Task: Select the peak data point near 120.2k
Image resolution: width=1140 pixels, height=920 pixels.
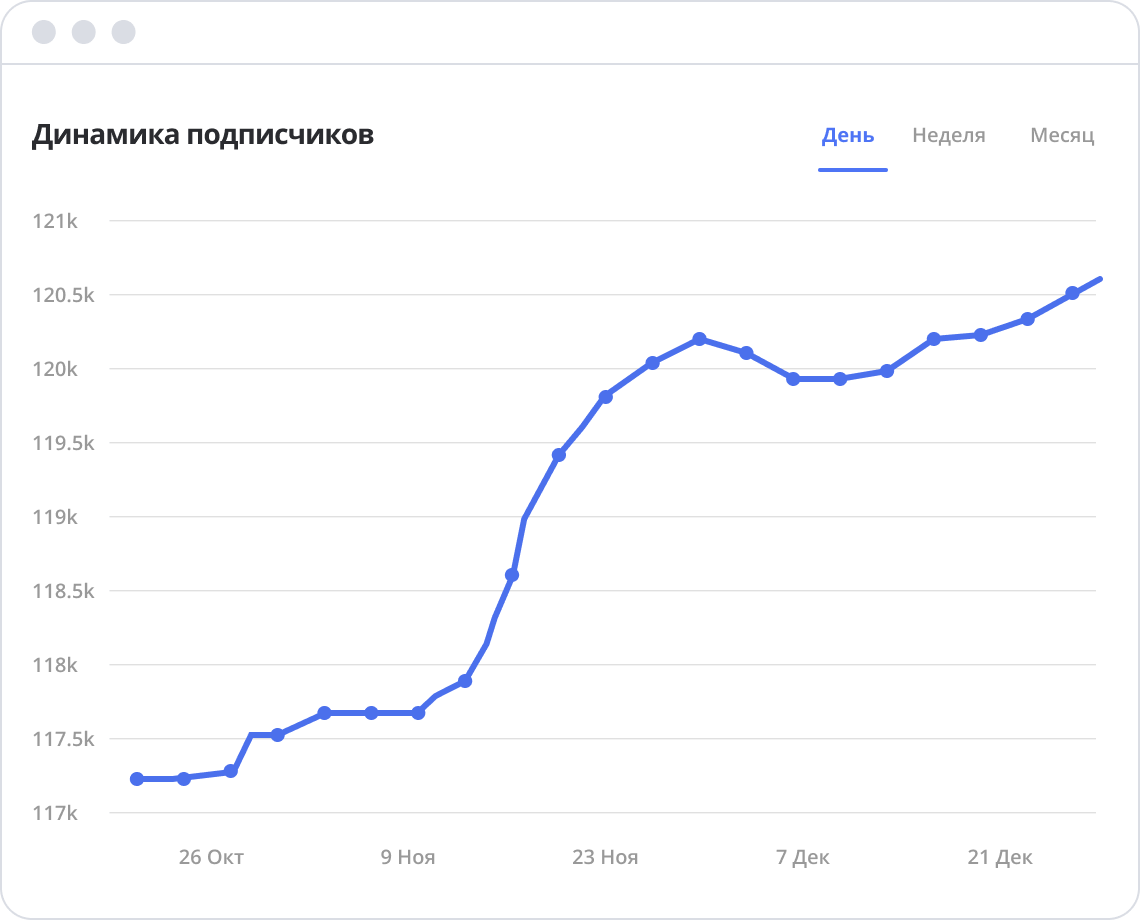Action: coord(698,339)
